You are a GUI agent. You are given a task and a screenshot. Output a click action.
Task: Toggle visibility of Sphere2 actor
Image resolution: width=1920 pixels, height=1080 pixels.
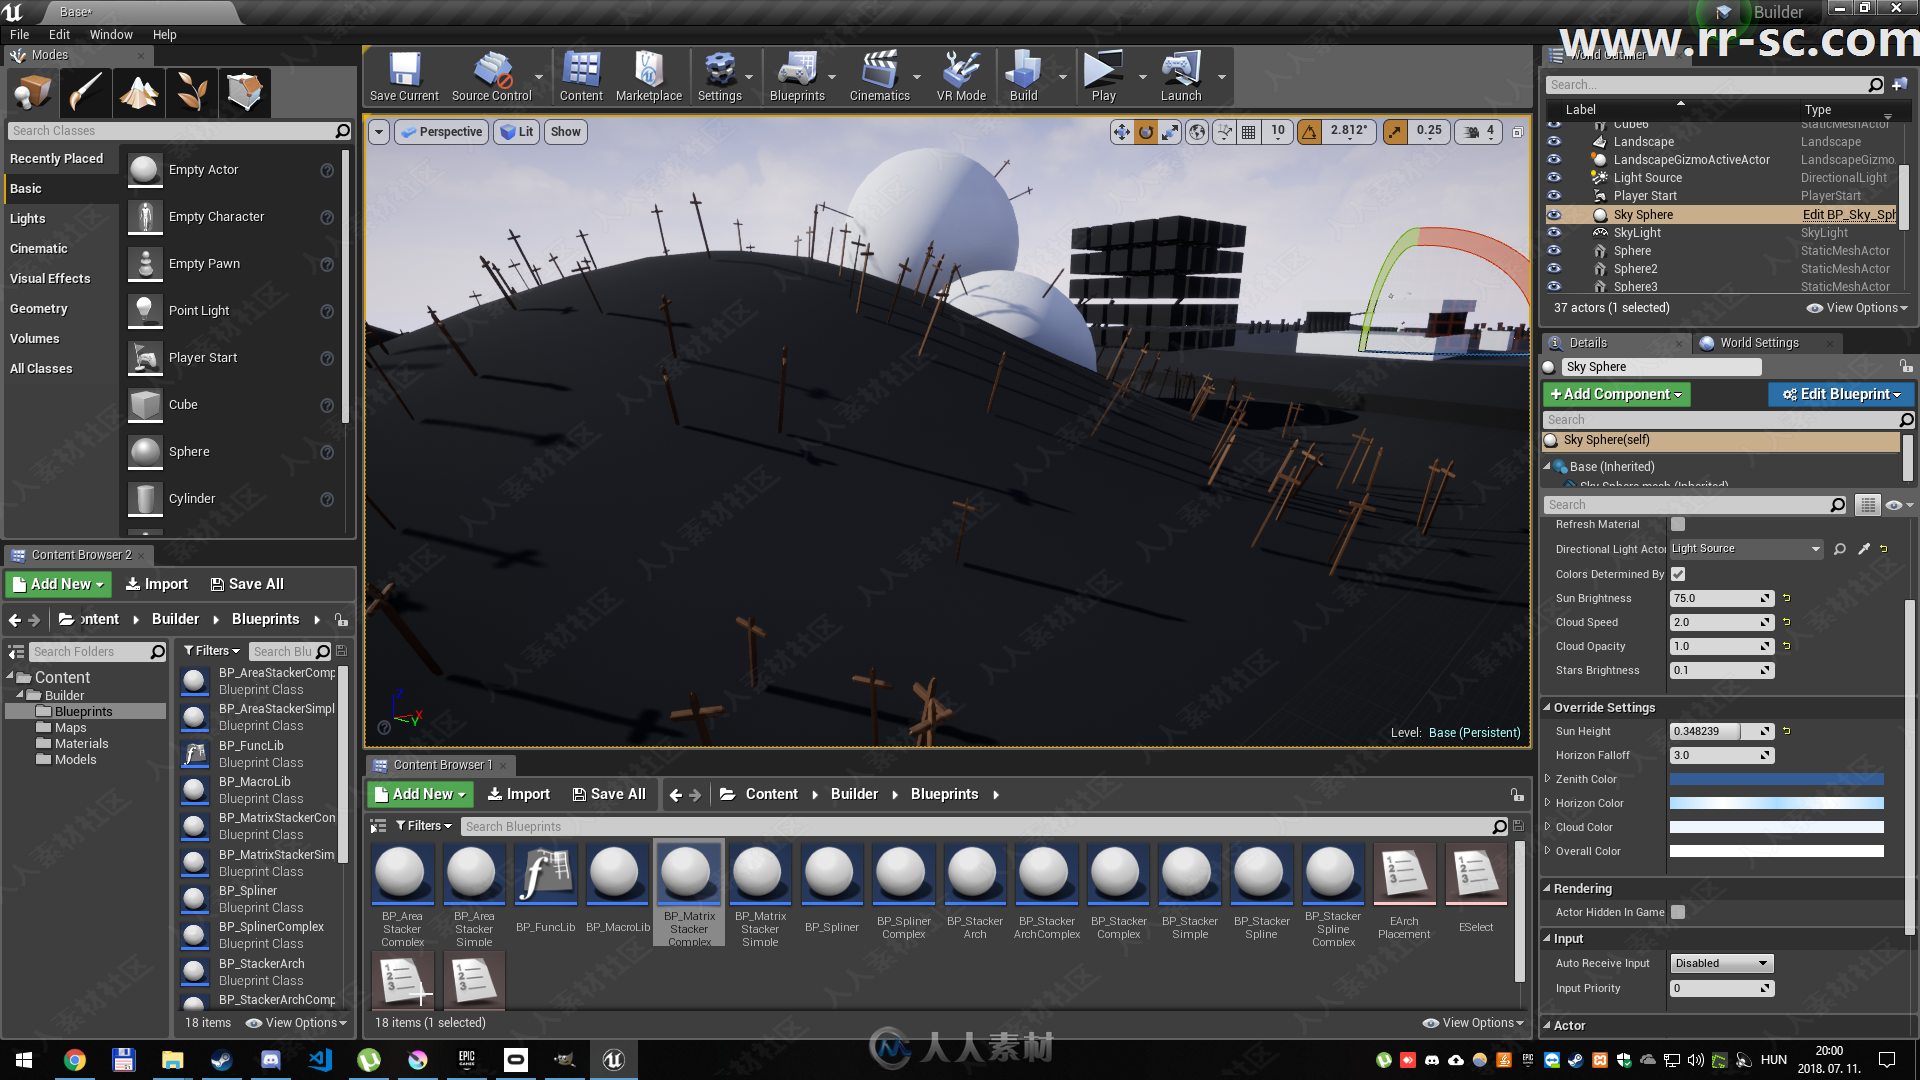pyautogui.click(x=1554, y=269)
